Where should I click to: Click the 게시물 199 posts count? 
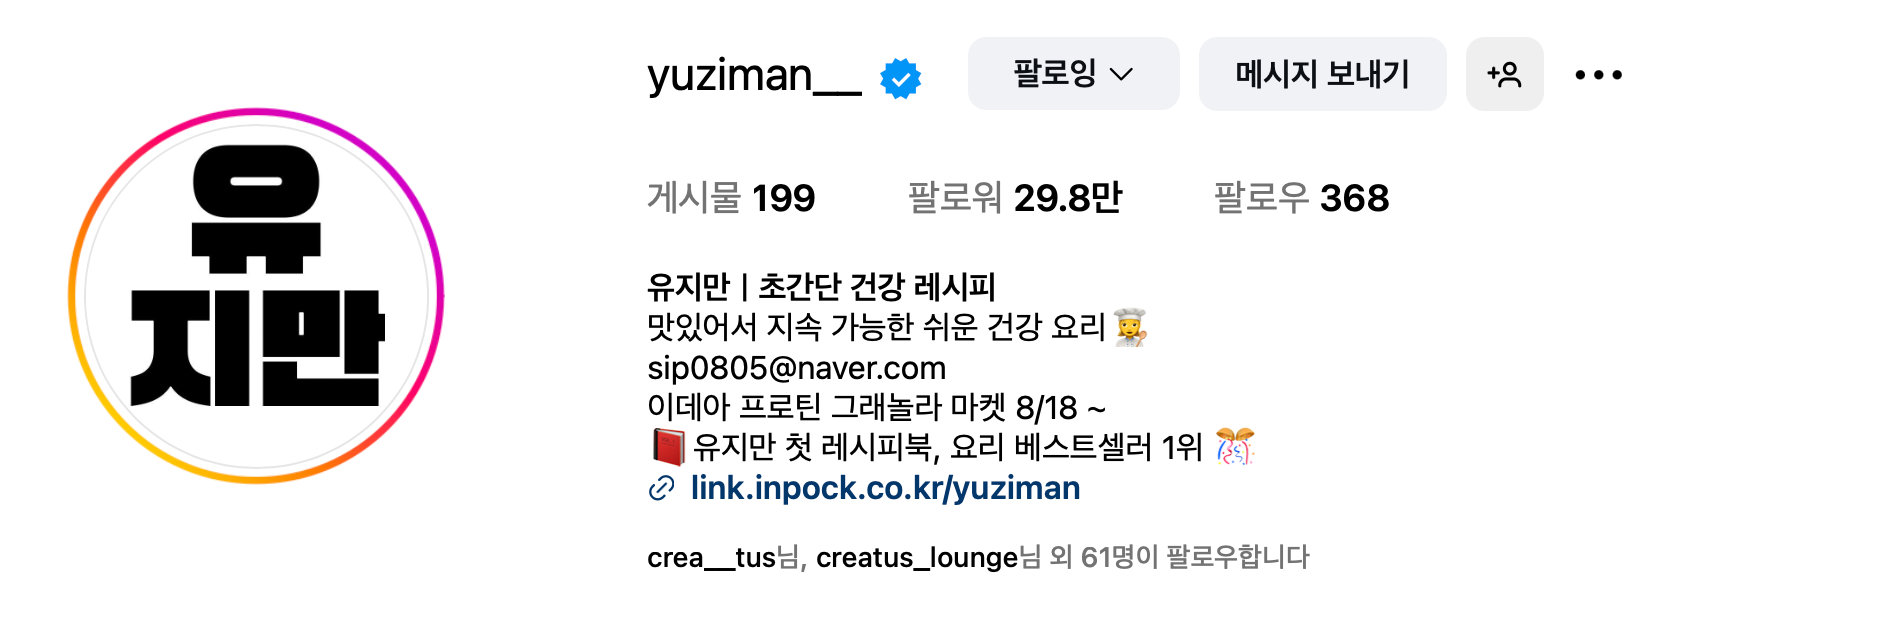point(731,198)
